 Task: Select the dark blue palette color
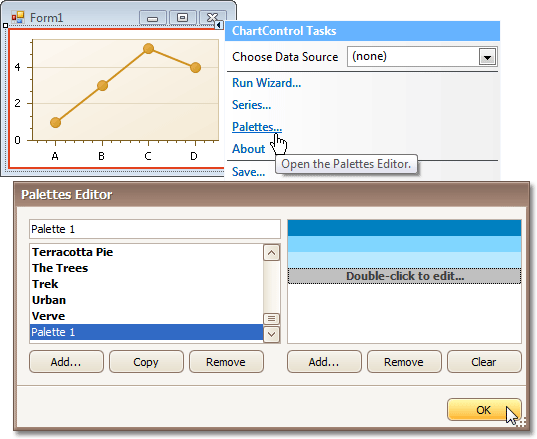click(404, 228)
